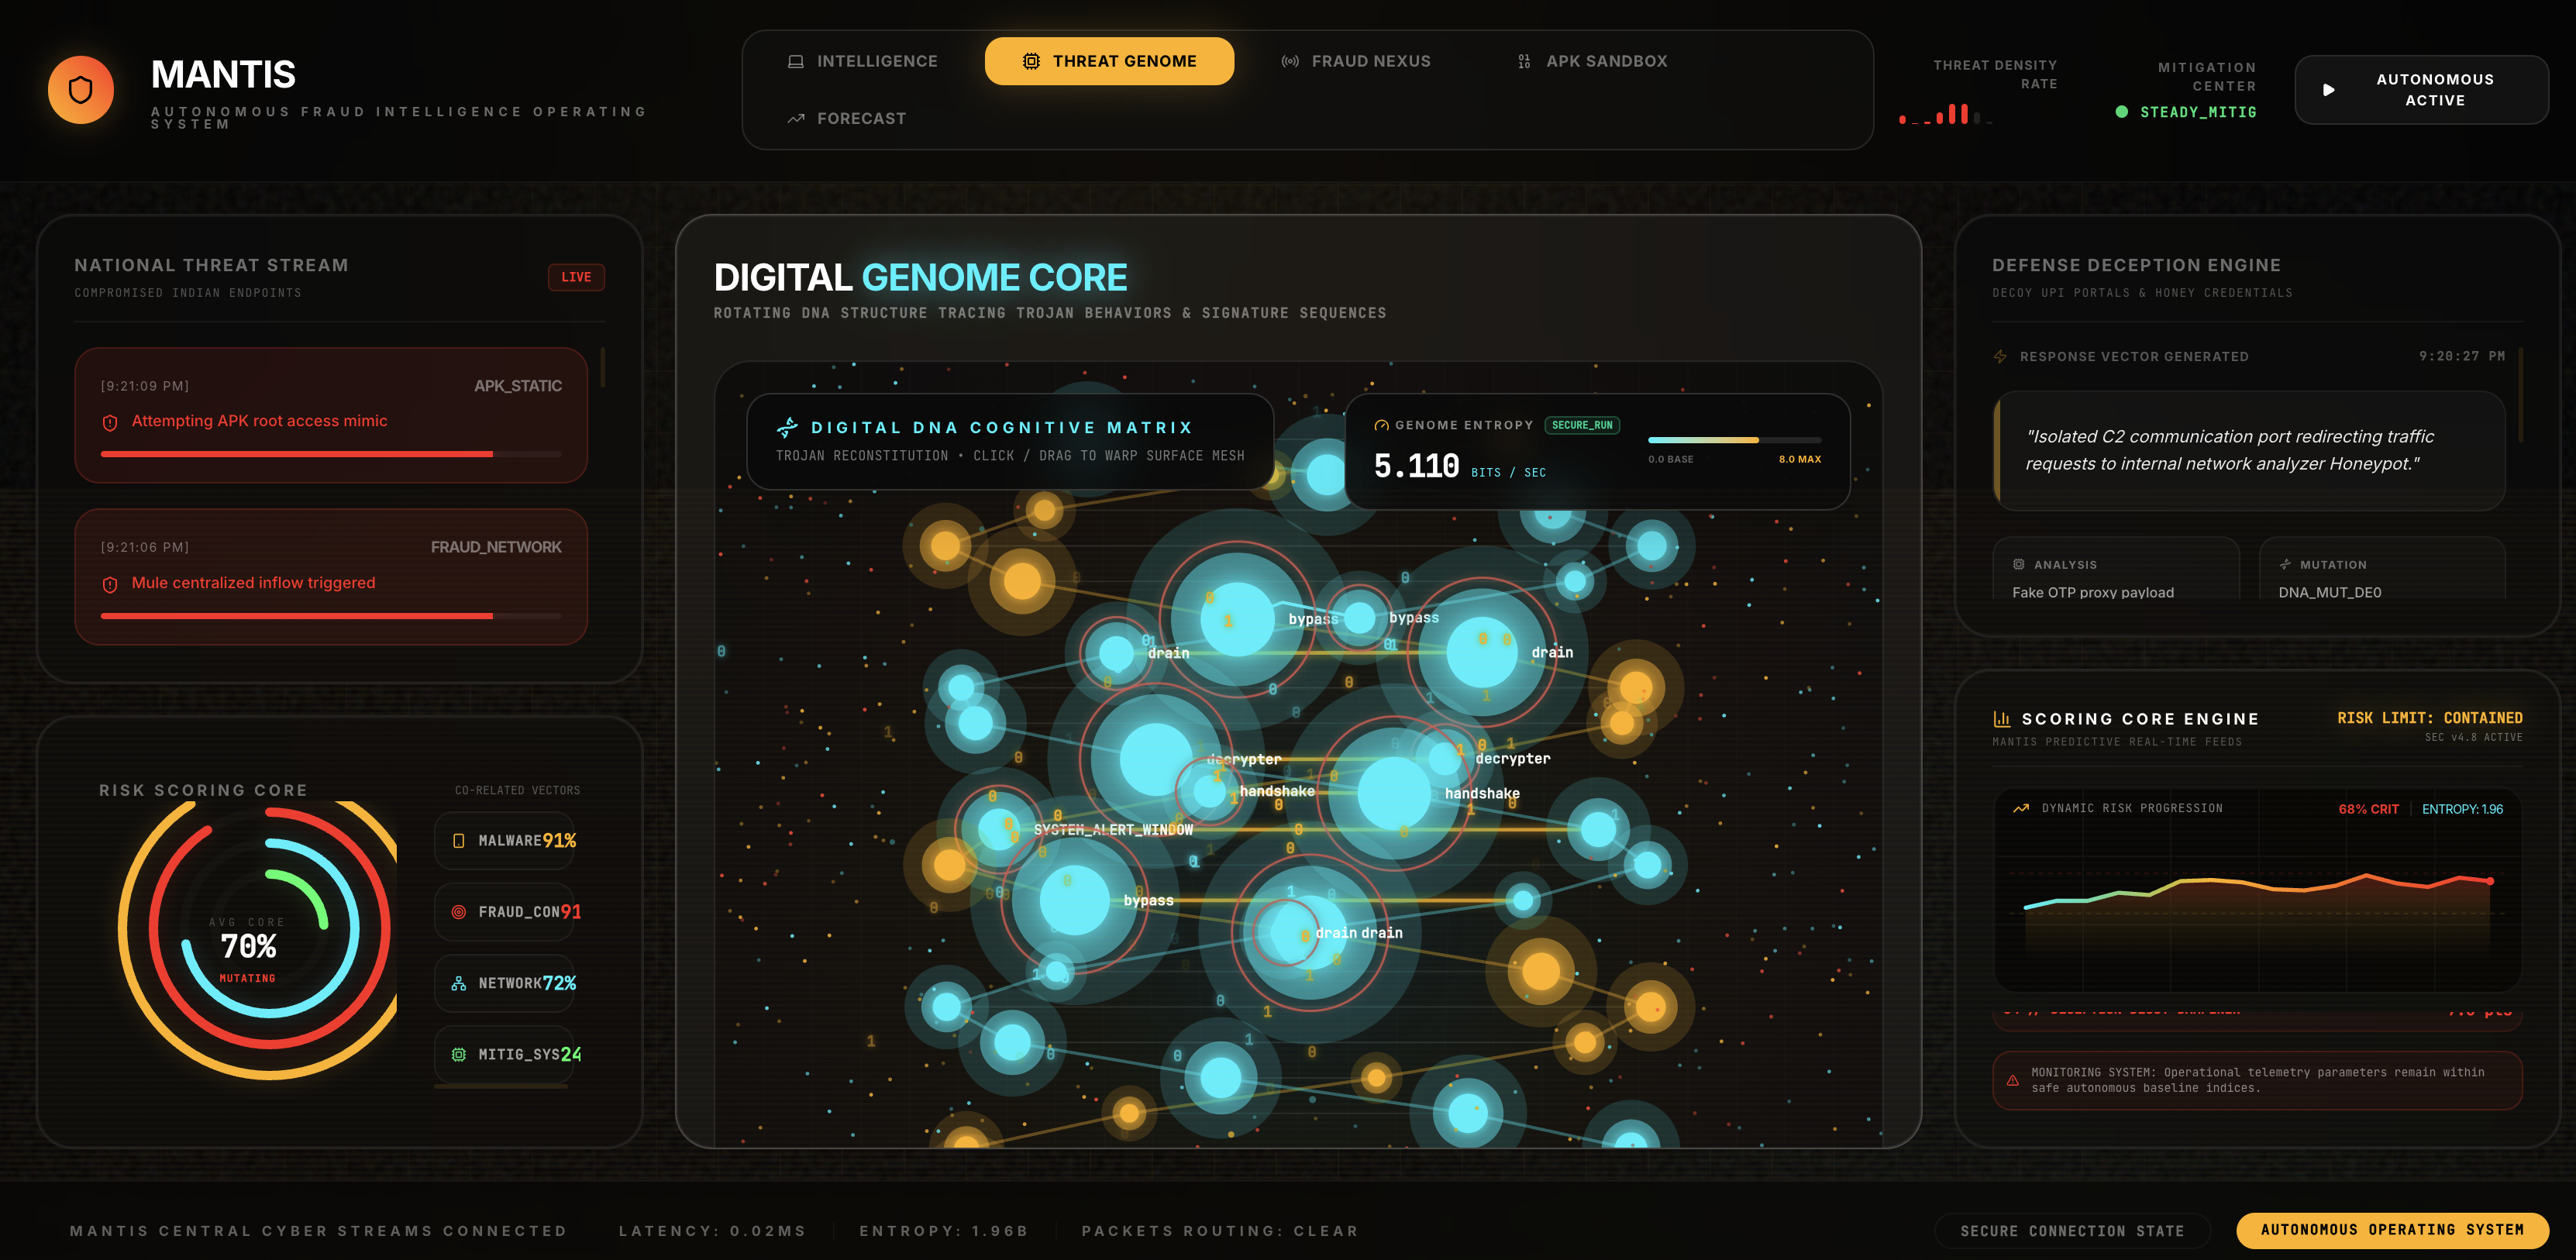
Task: Click the NETWORK nodes icon
Action: click(x=459, y=983)
